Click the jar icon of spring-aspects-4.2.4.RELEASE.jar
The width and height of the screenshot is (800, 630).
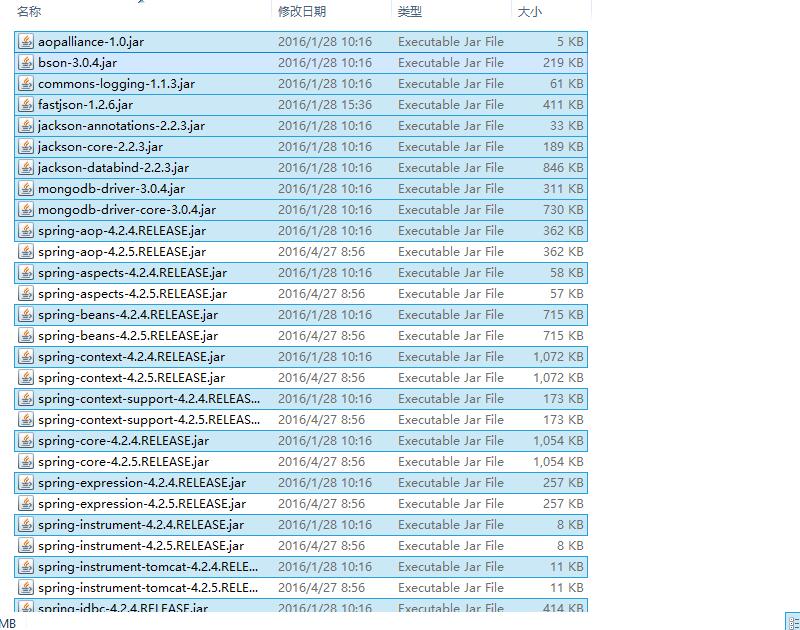(26, 273)
